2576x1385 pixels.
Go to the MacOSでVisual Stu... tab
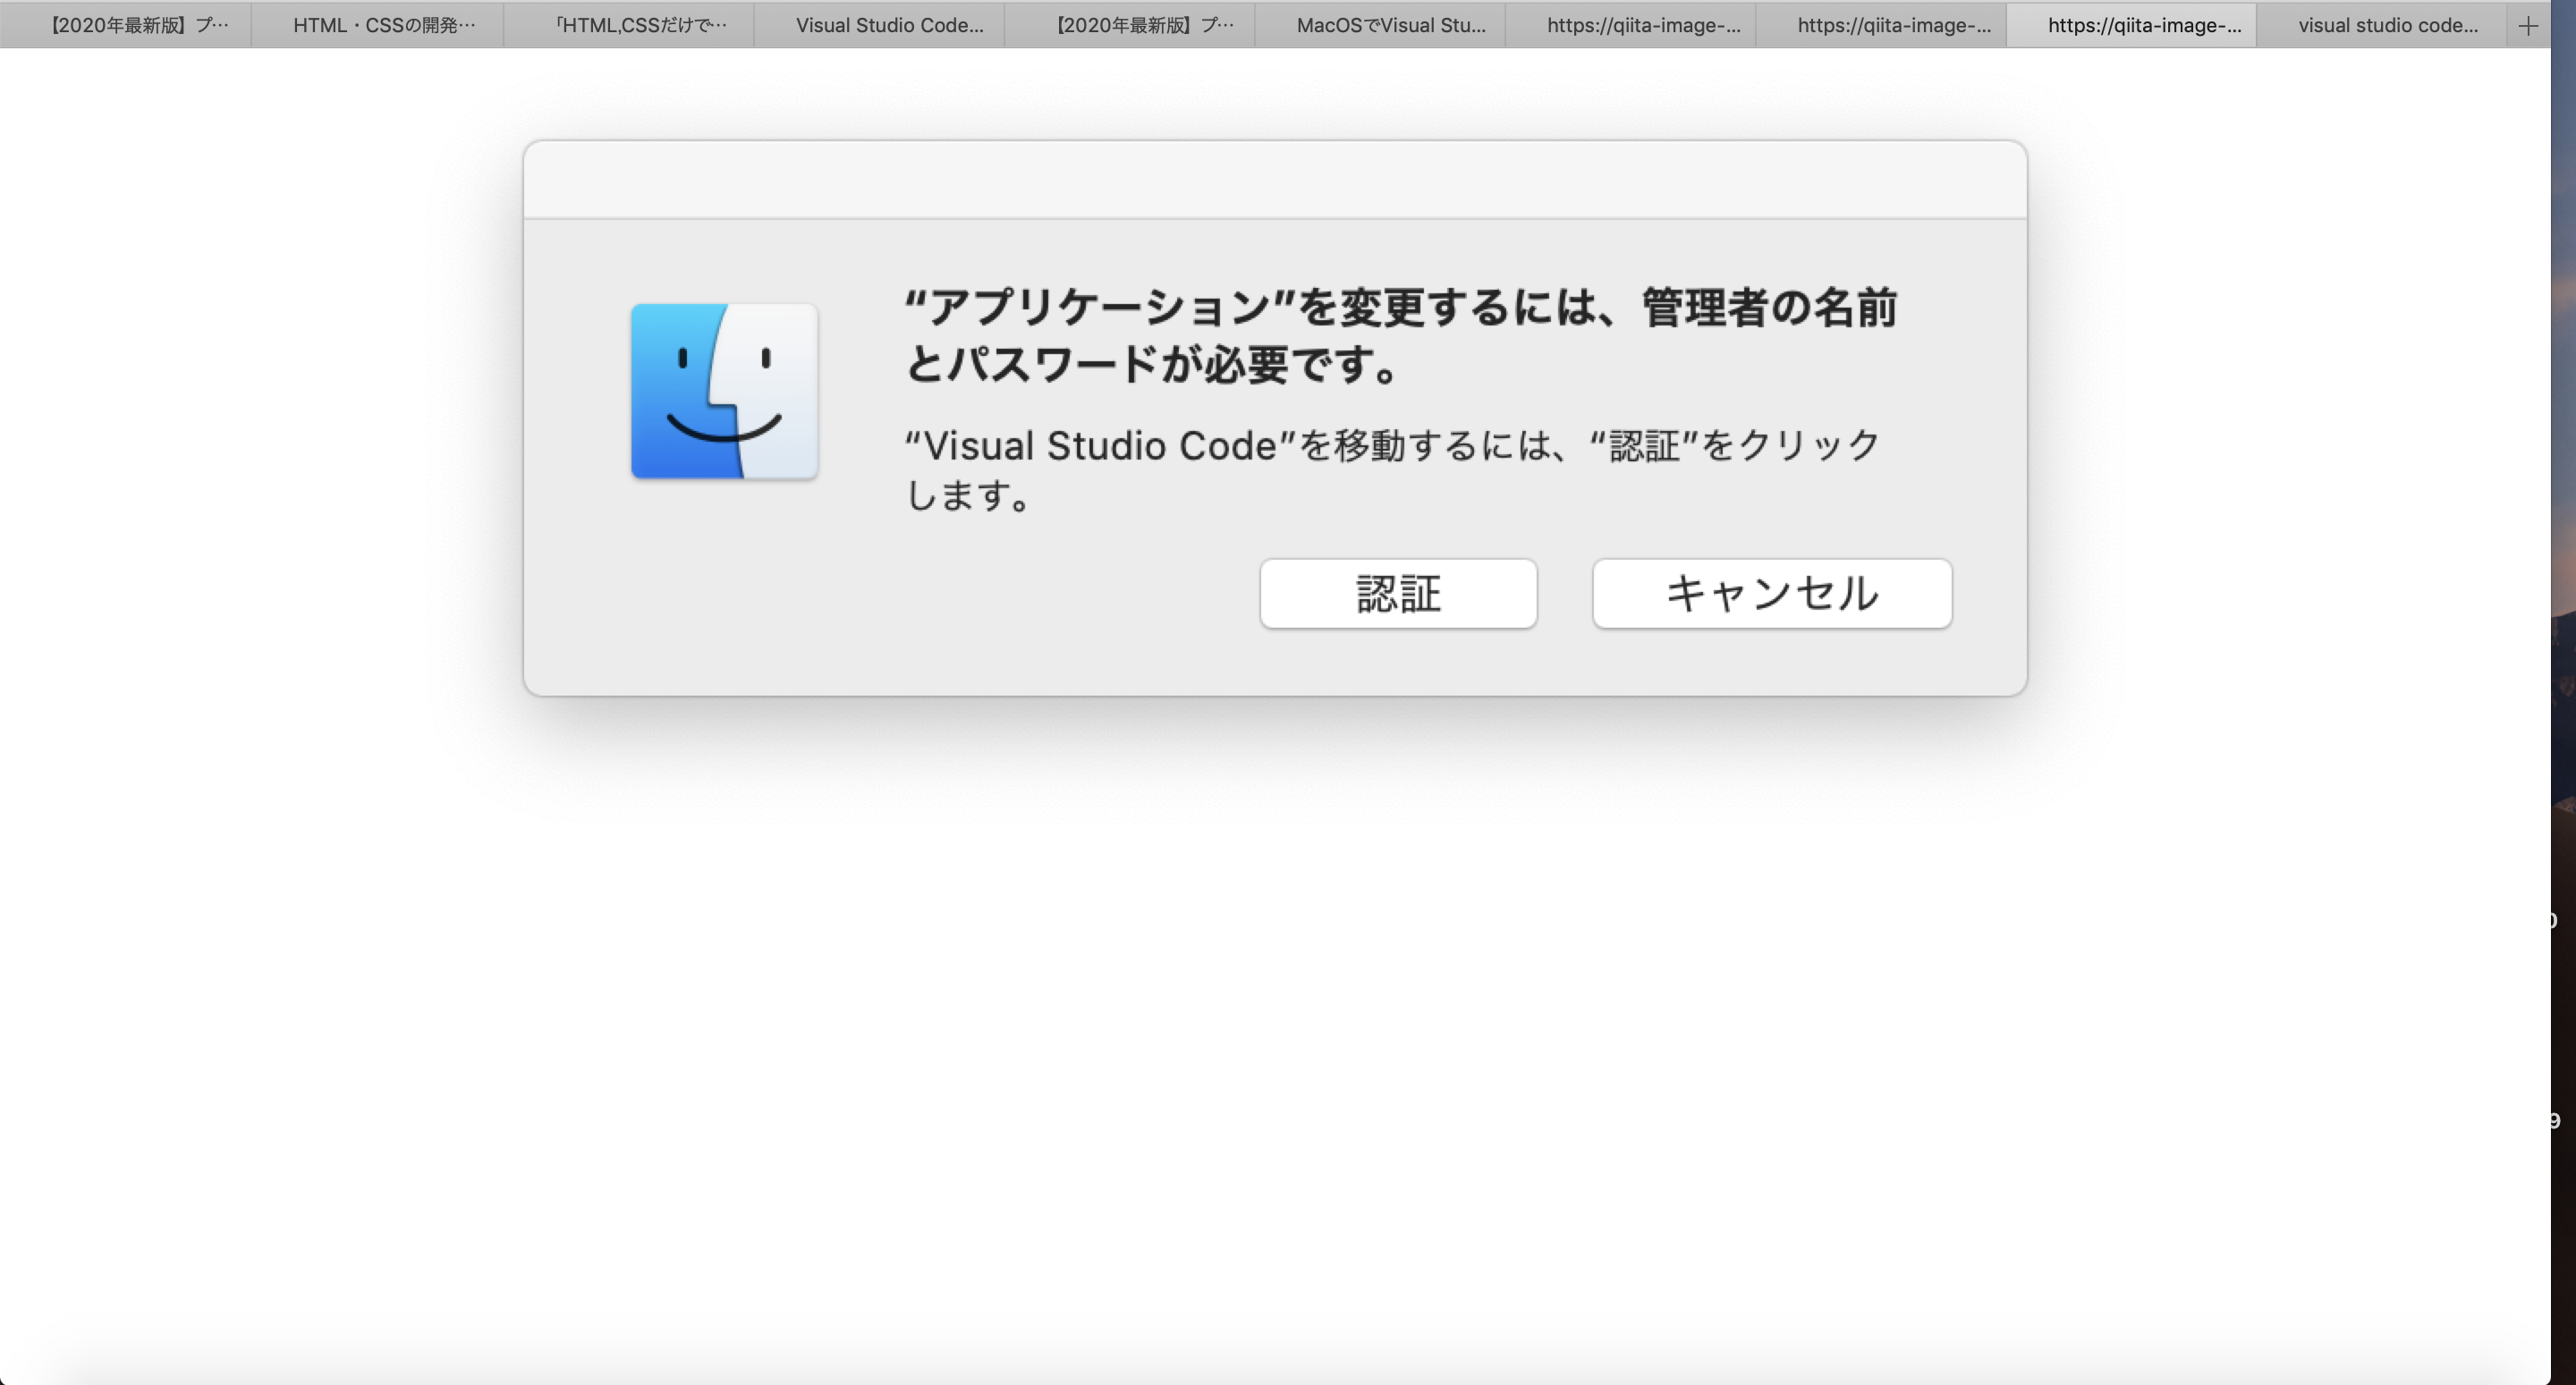1390,26
